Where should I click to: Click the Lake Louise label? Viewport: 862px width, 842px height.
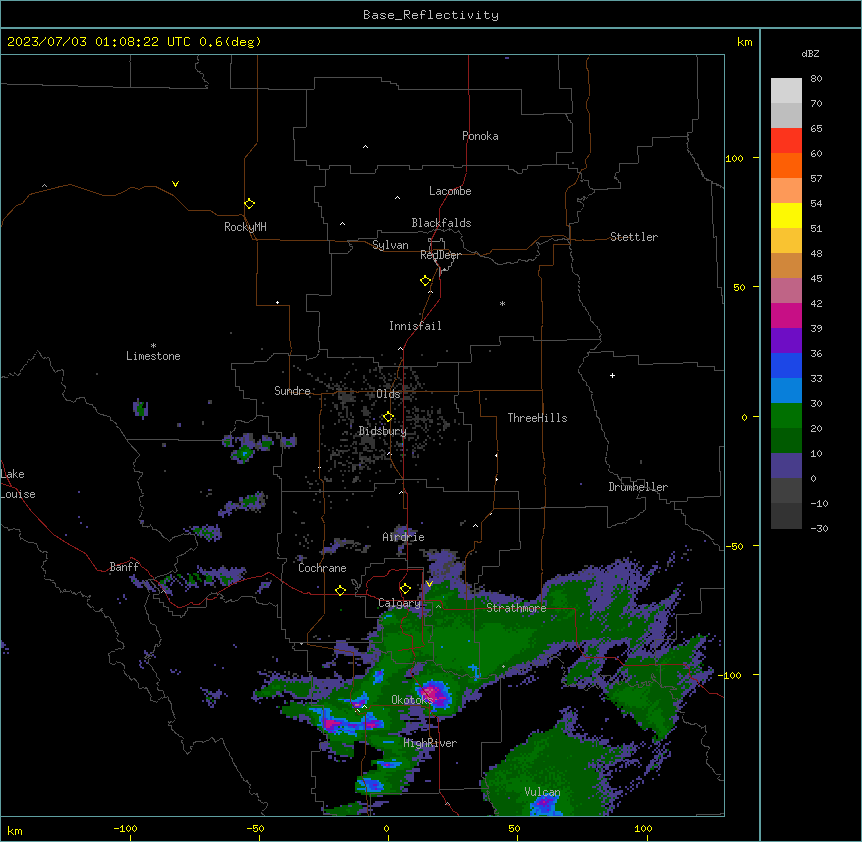click(x=18, y=484)
